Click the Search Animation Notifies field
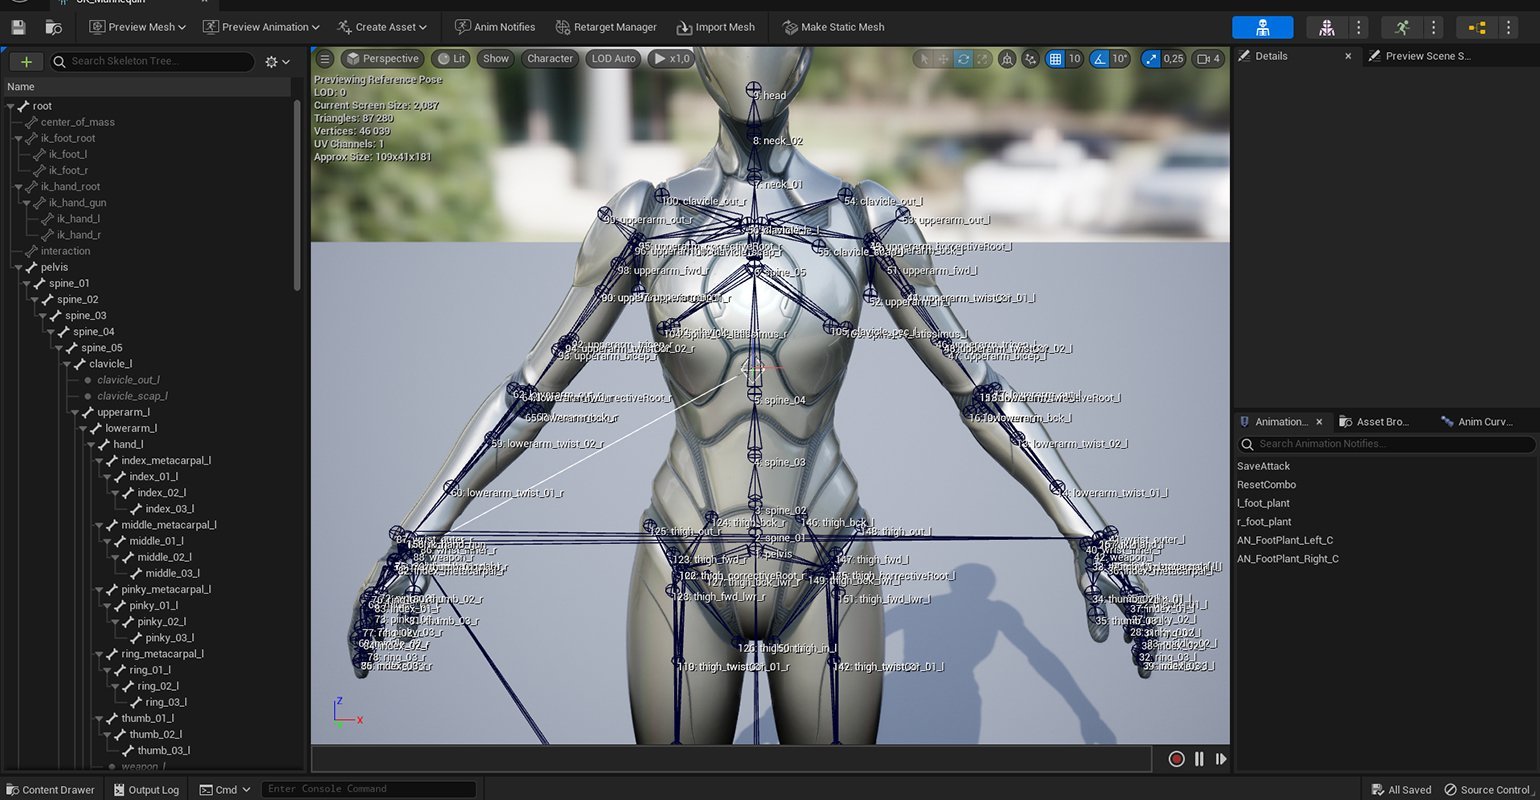Viewport: 1540px width, 800px height. click(x=1386, y=444)
